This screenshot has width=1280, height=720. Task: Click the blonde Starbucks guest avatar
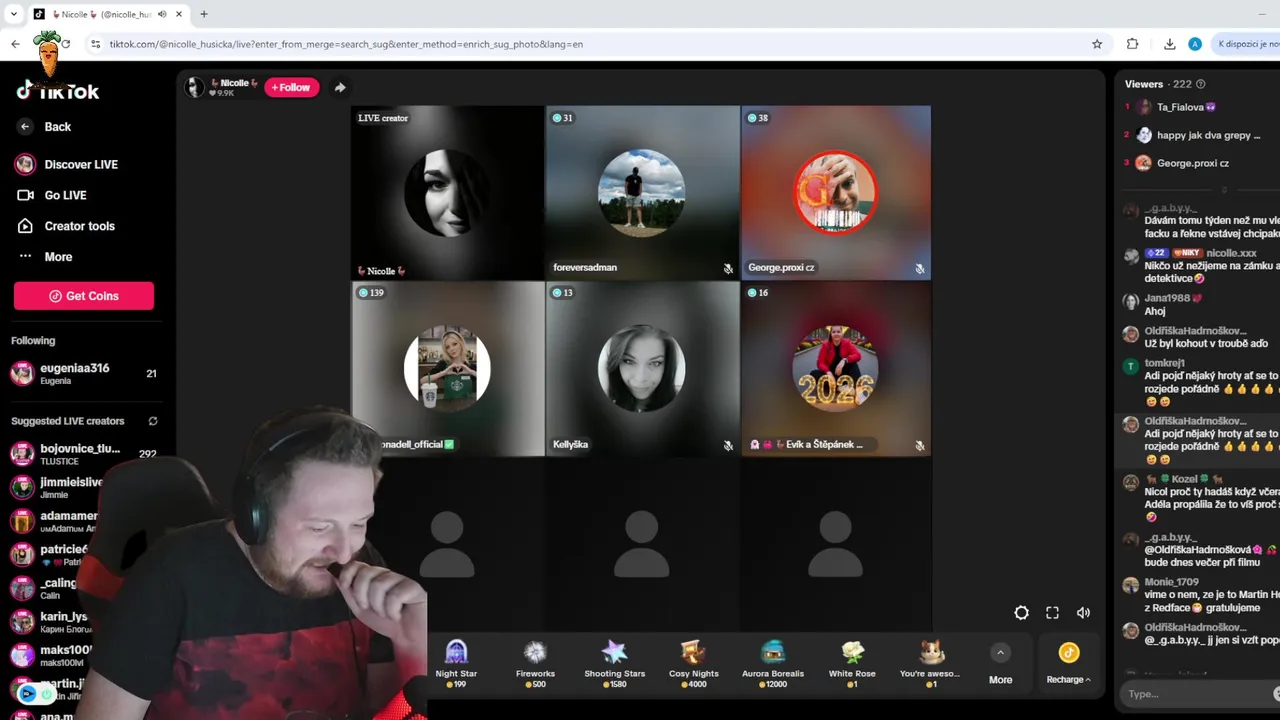click(x=447, y=368)
